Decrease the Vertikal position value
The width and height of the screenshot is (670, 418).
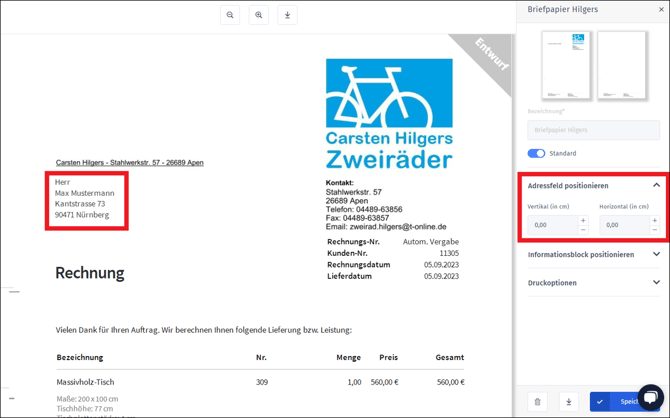(584, 230)
